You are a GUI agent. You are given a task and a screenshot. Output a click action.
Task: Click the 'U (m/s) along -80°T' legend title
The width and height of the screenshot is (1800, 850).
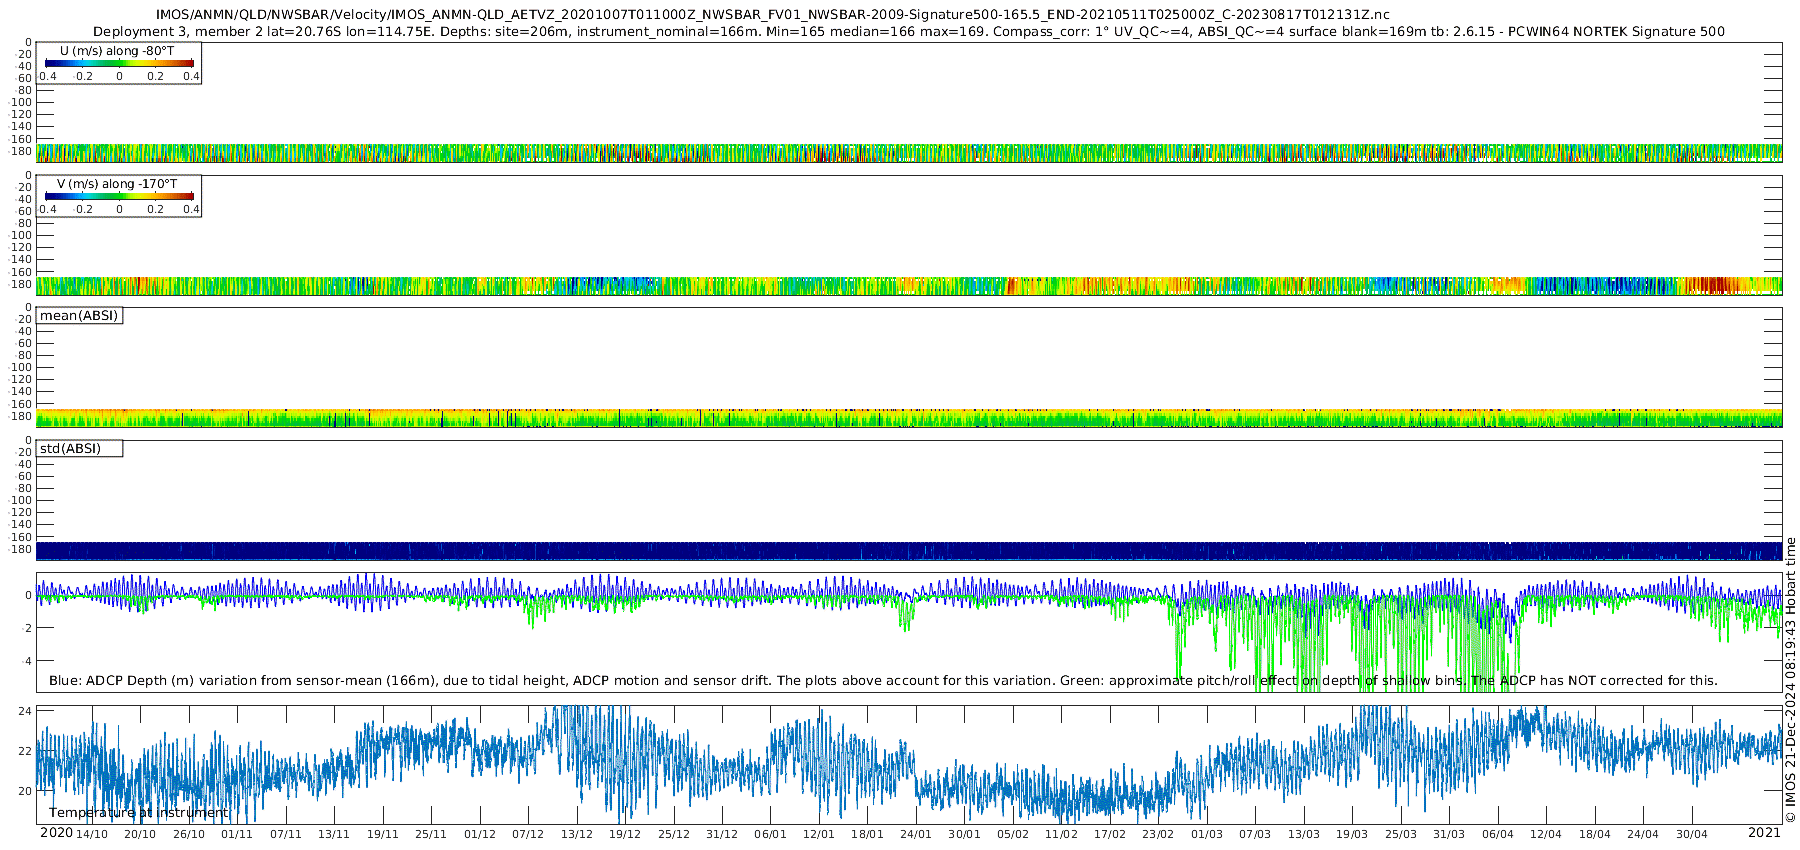[x=117, y=51]
